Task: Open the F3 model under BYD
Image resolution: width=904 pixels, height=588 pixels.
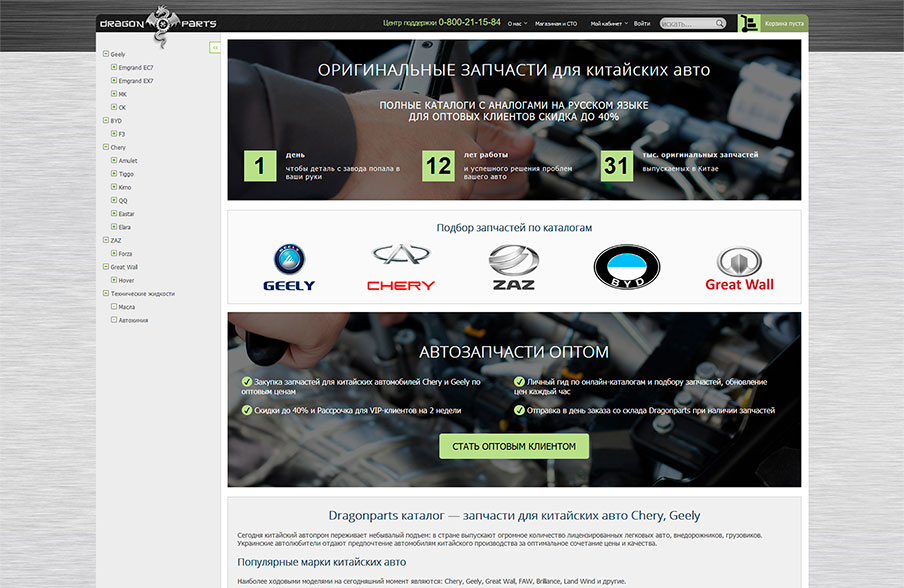Action: click(x=122, y=134)
